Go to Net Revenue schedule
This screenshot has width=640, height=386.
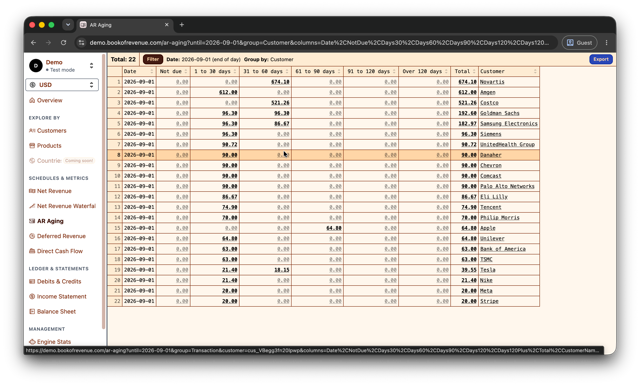(x=50, y=191)
